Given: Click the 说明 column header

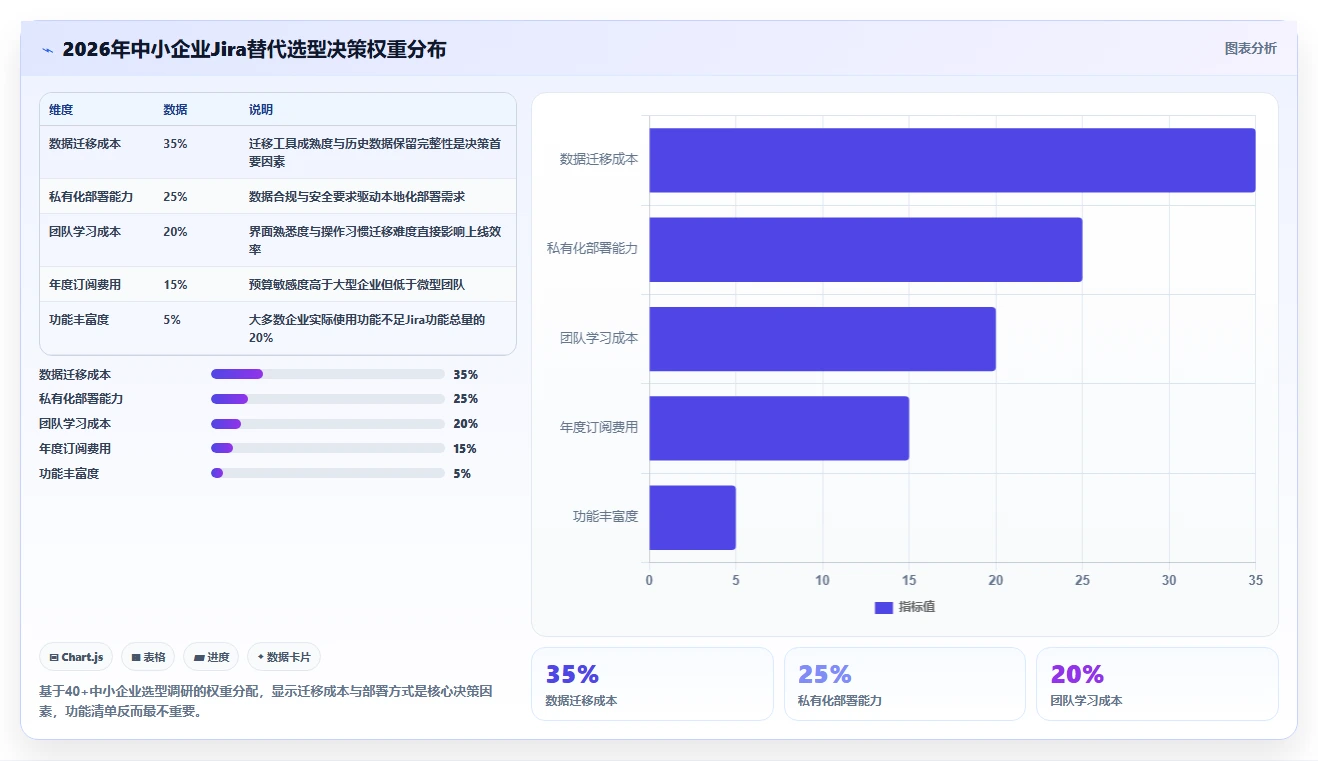Looking at the screenshot, I should [x=261, y=109].
